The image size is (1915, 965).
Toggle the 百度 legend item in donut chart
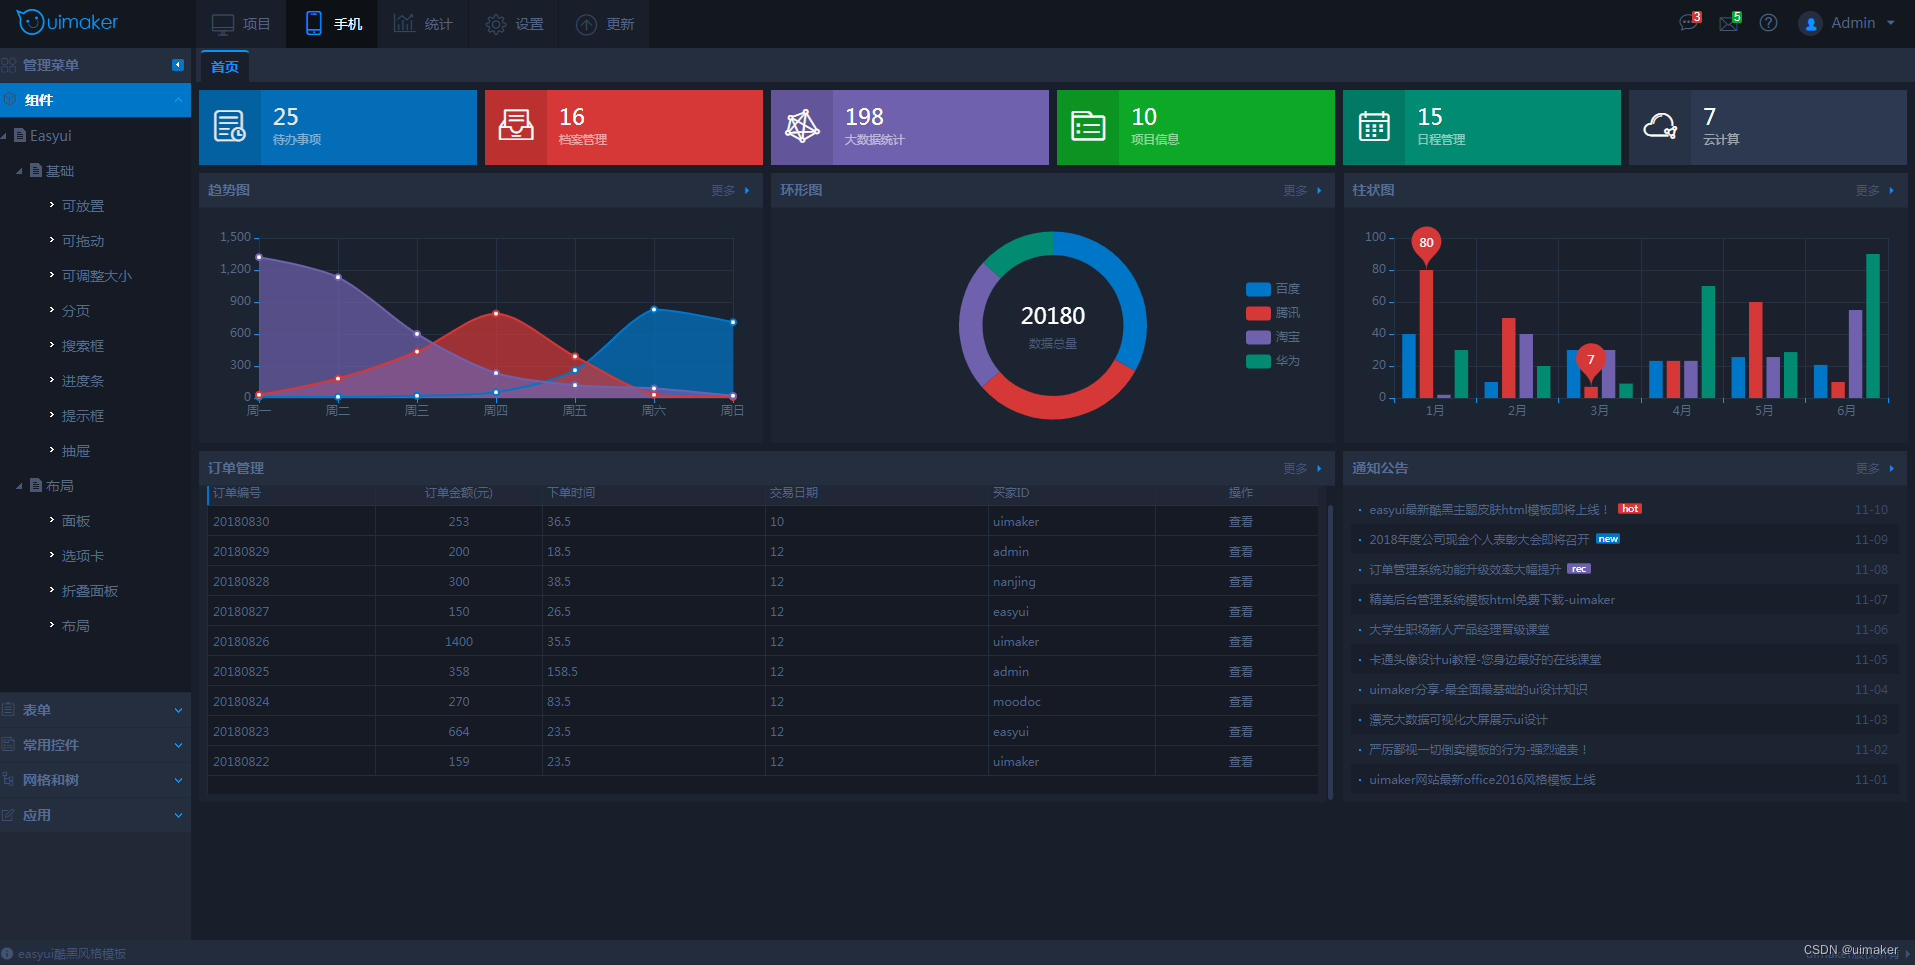click(x=1273, y=289)
